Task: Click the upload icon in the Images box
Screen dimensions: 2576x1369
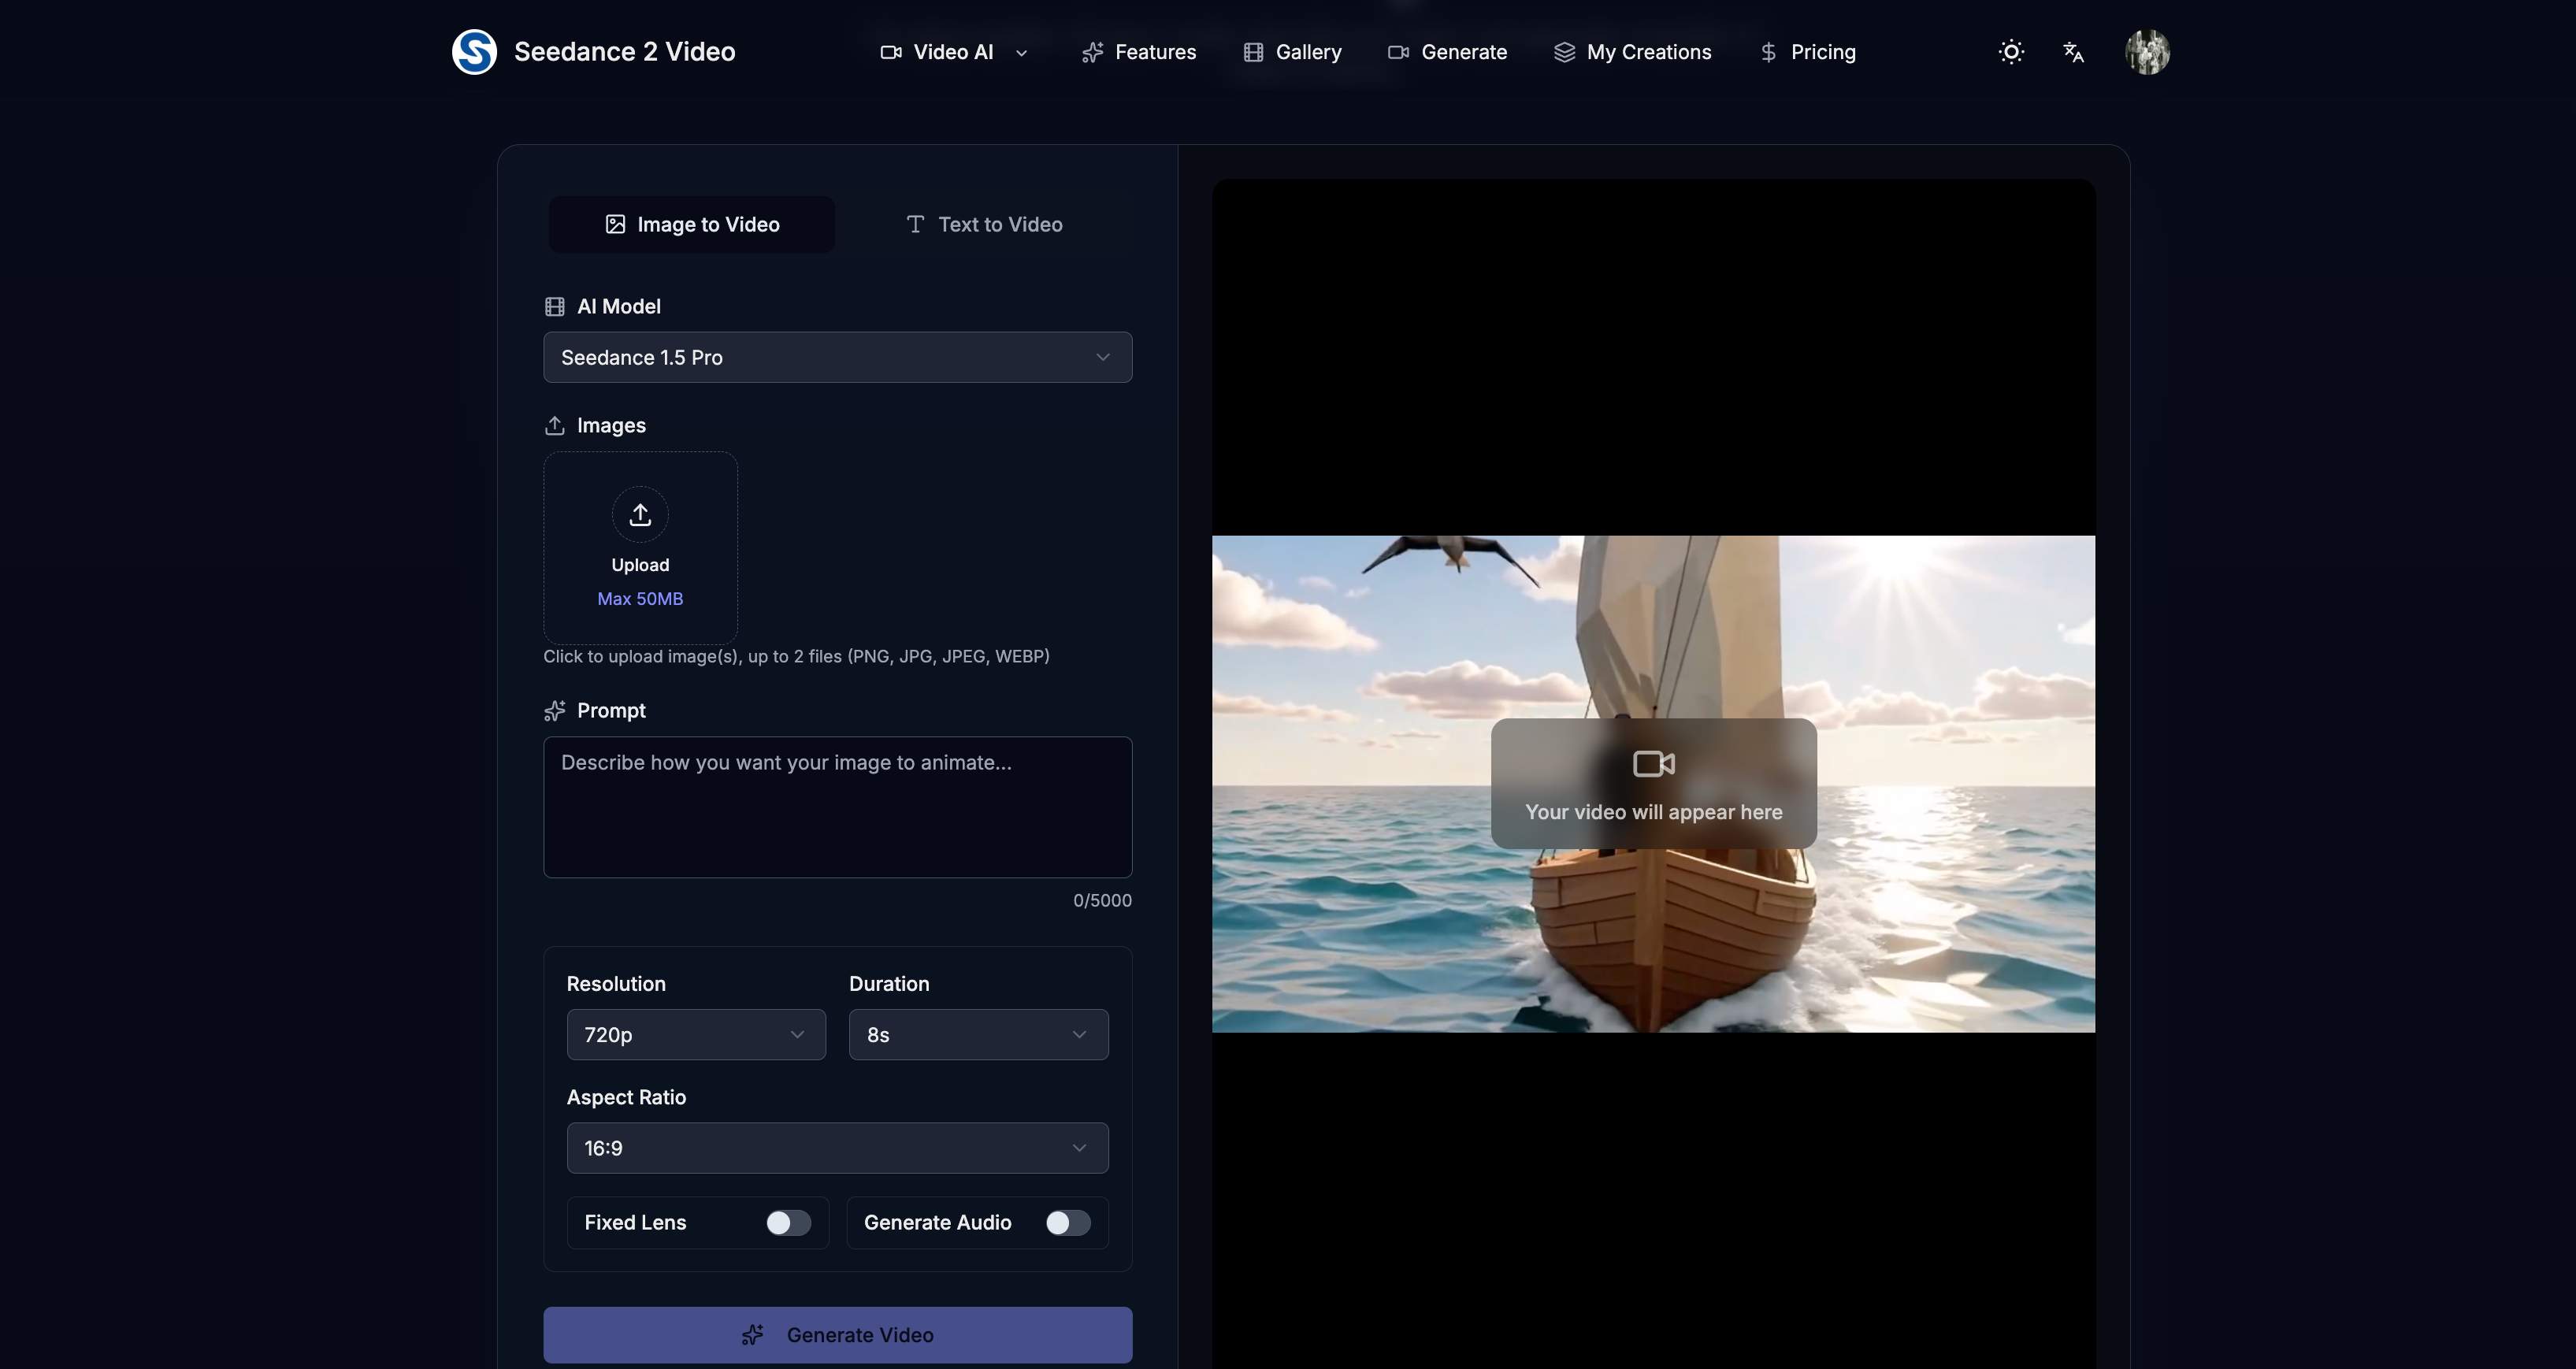Action: click(640, 514)
